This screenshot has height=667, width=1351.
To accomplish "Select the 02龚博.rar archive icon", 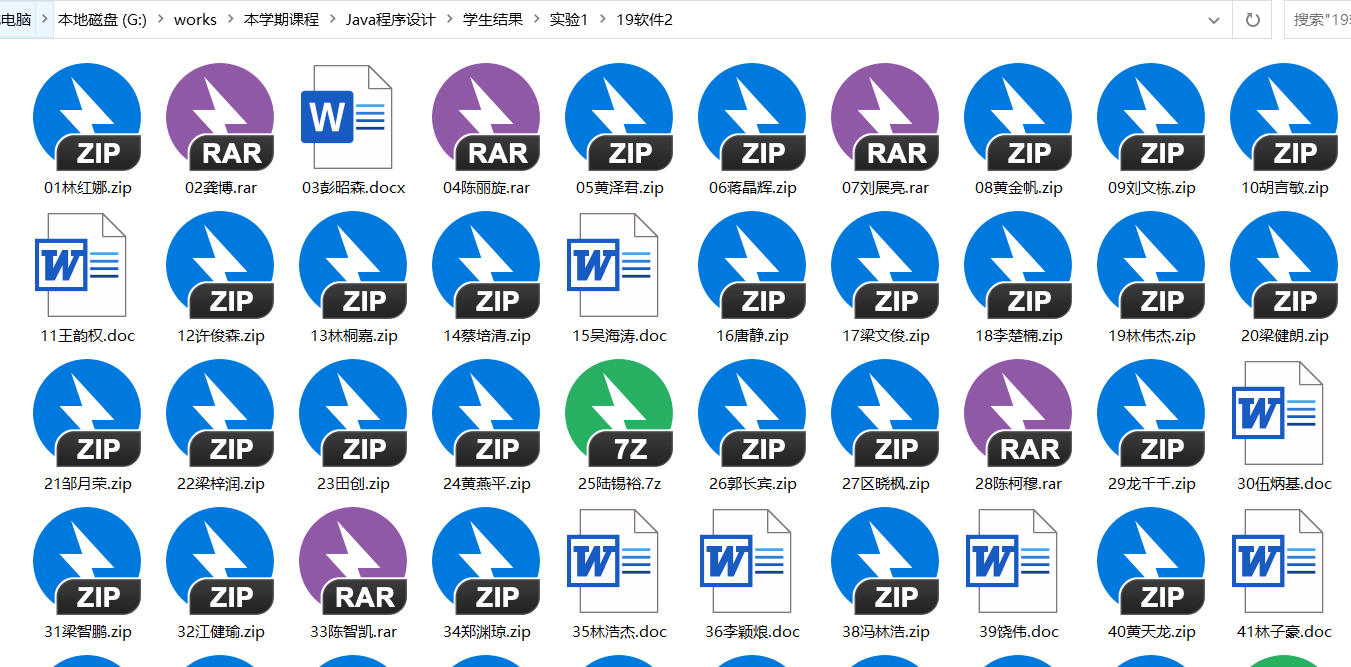I will 220,118.
